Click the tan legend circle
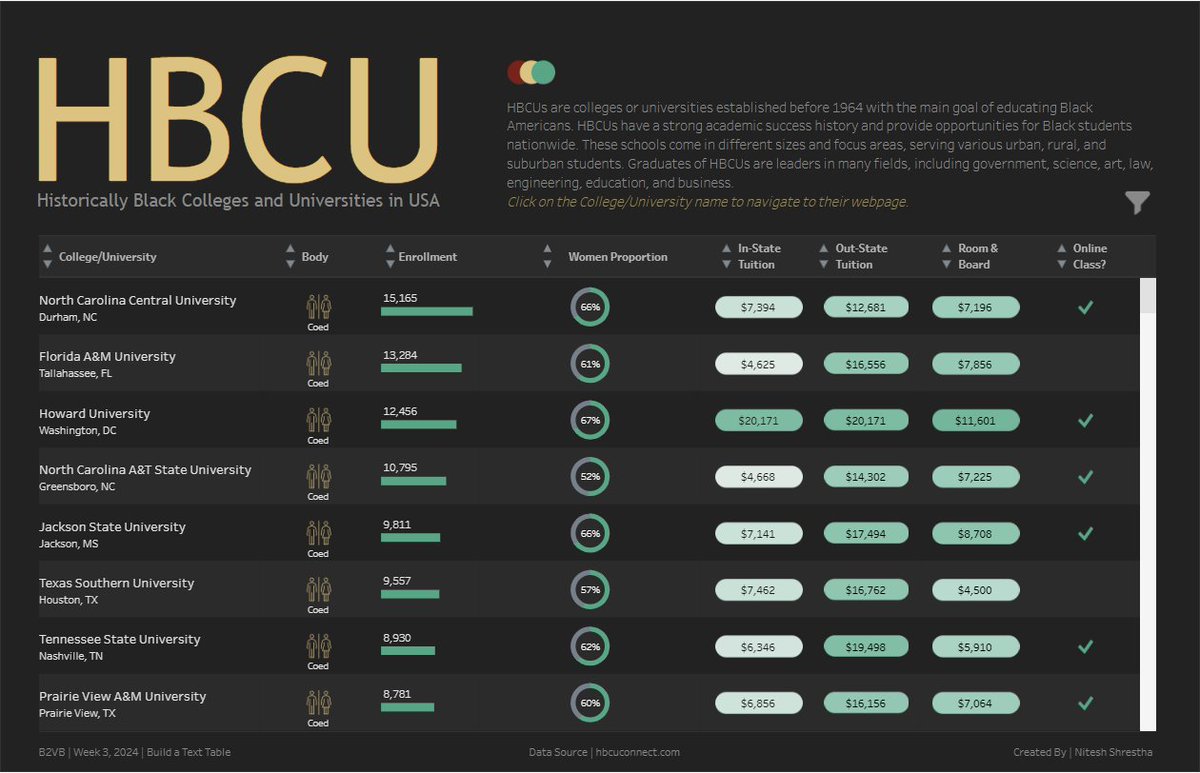Viewport: 1200px width, 773px height. pos(529,72)
